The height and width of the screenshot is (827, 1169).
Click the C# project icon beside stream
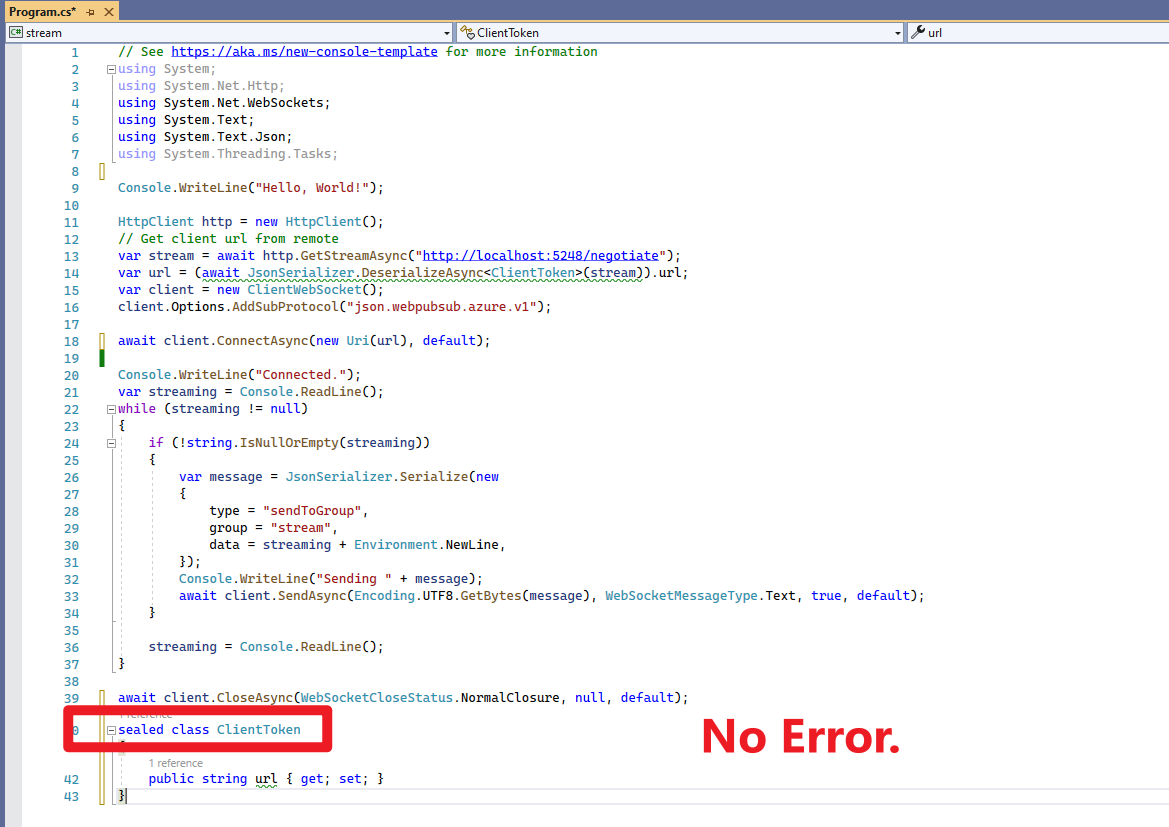pos(16,33)
